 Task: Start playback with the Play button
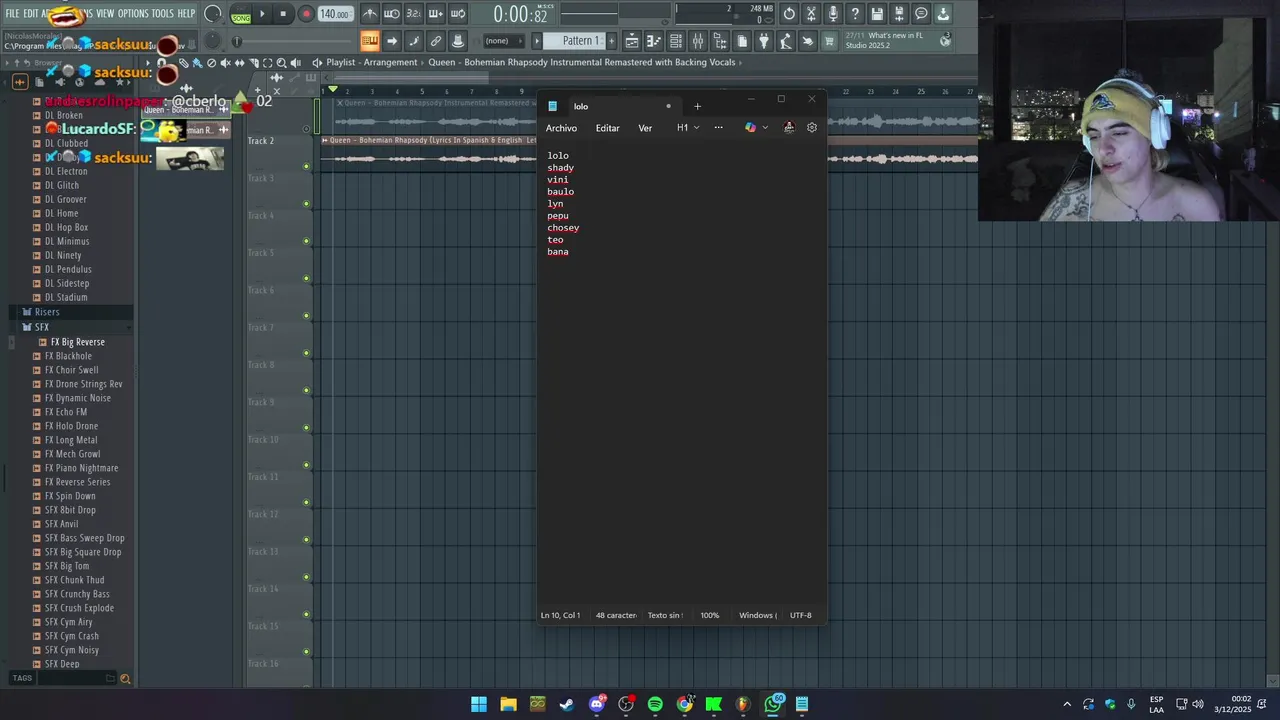click(262, 14)
